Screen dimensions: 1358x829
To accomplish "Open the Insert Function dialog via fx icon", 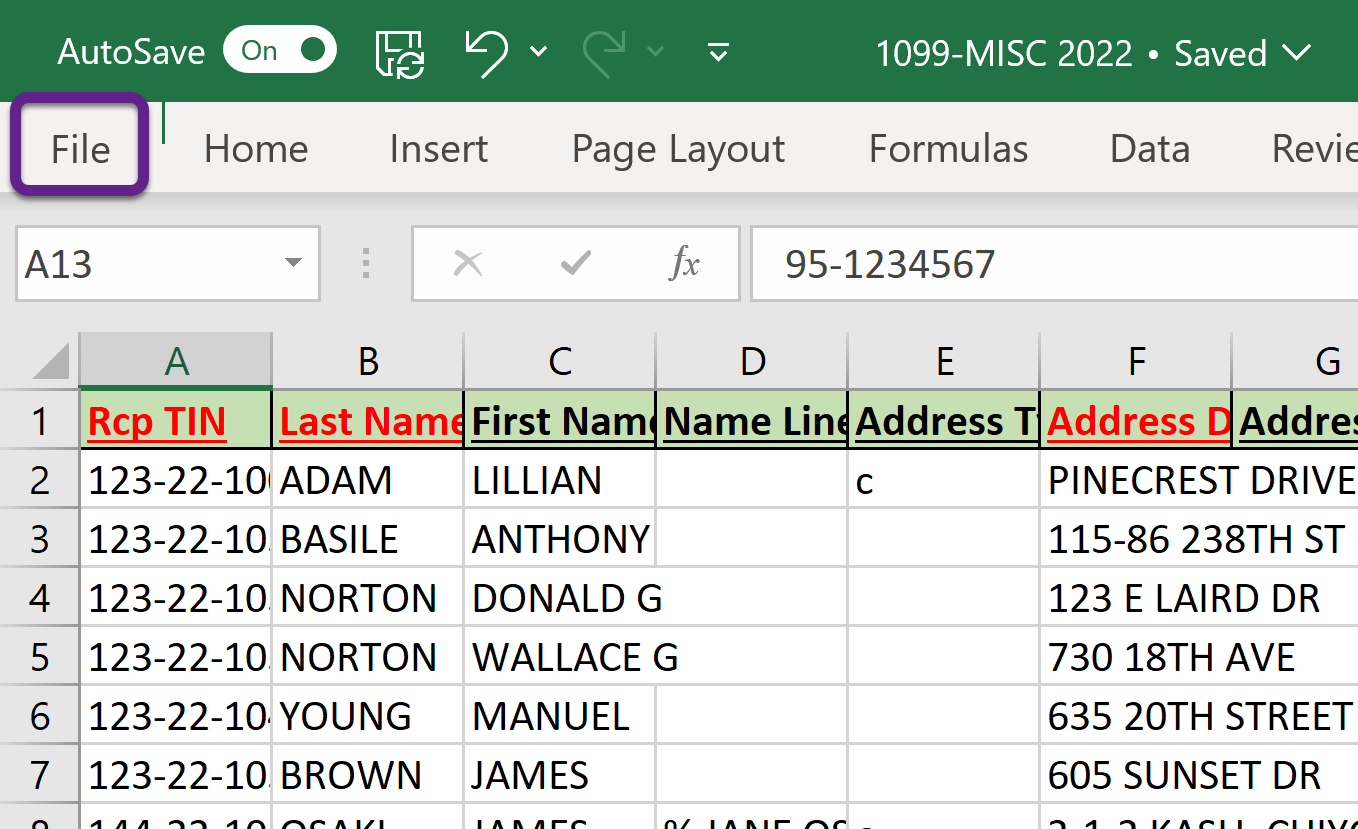I will [x=683, y=263].
